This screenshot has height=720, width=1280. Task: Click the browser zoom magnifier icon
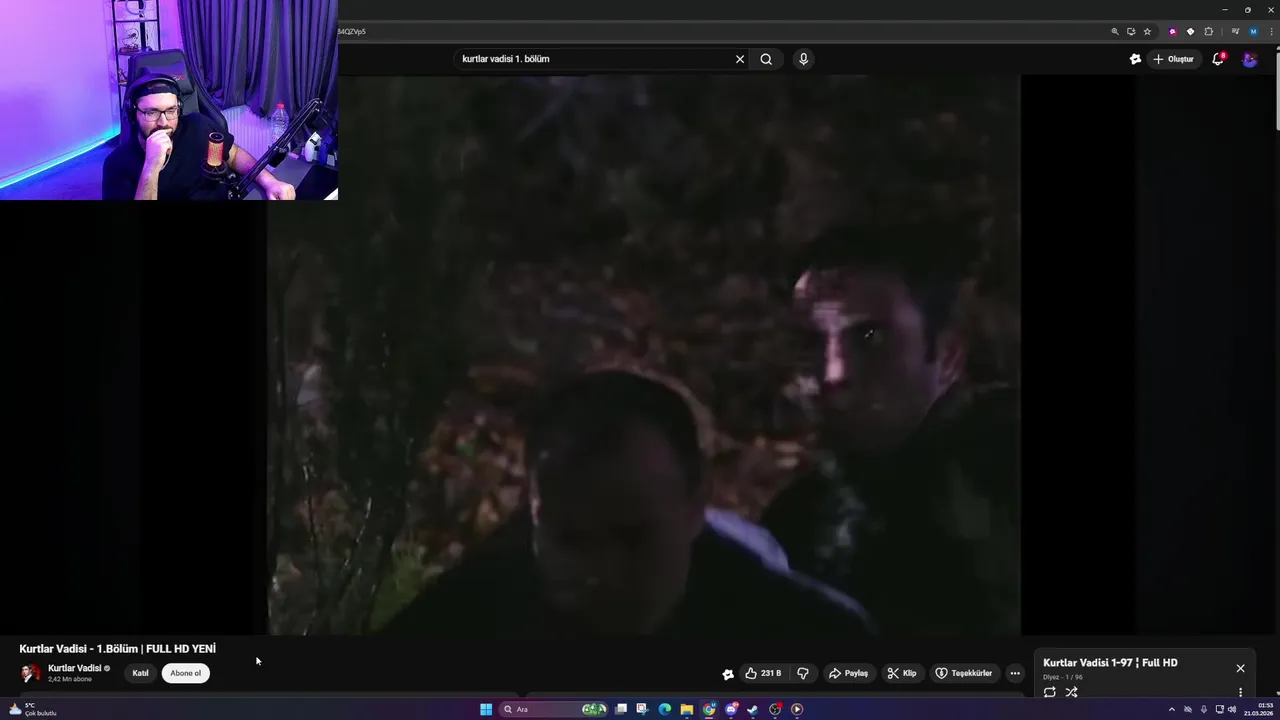1115,32
